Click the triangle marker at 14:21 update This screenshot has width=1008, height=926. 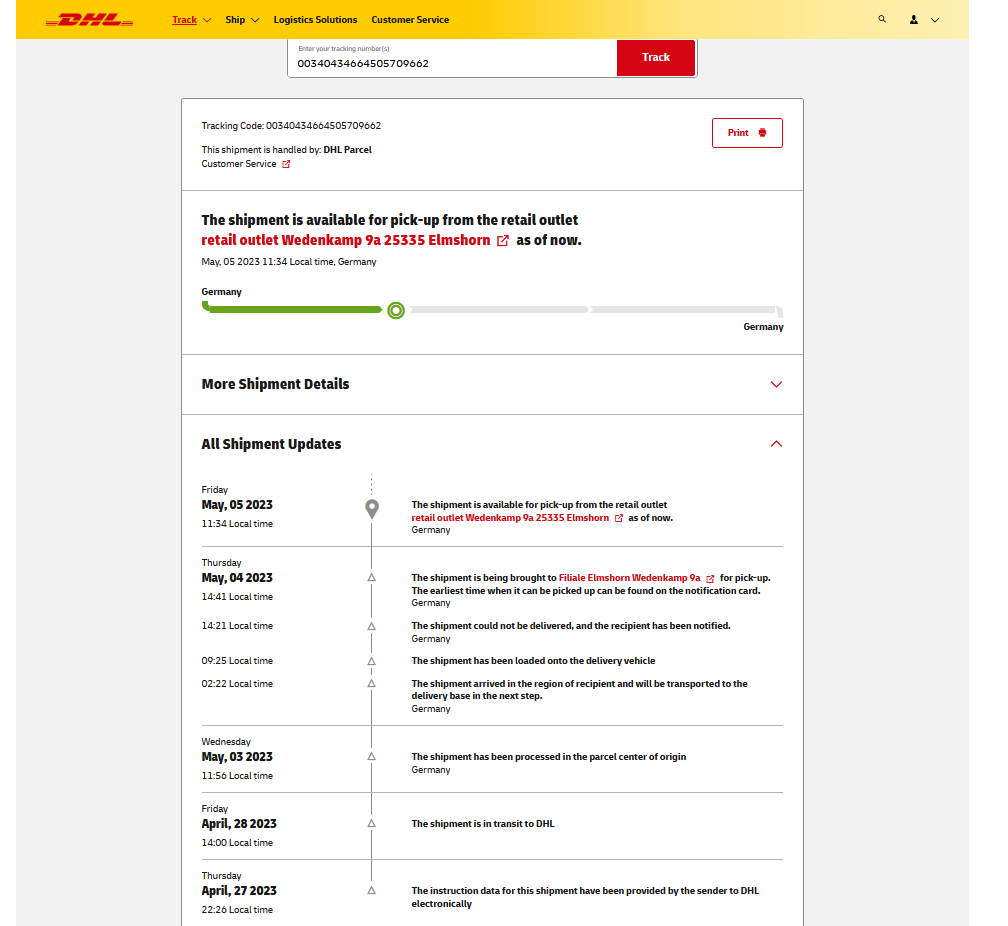tap(371, 626)
